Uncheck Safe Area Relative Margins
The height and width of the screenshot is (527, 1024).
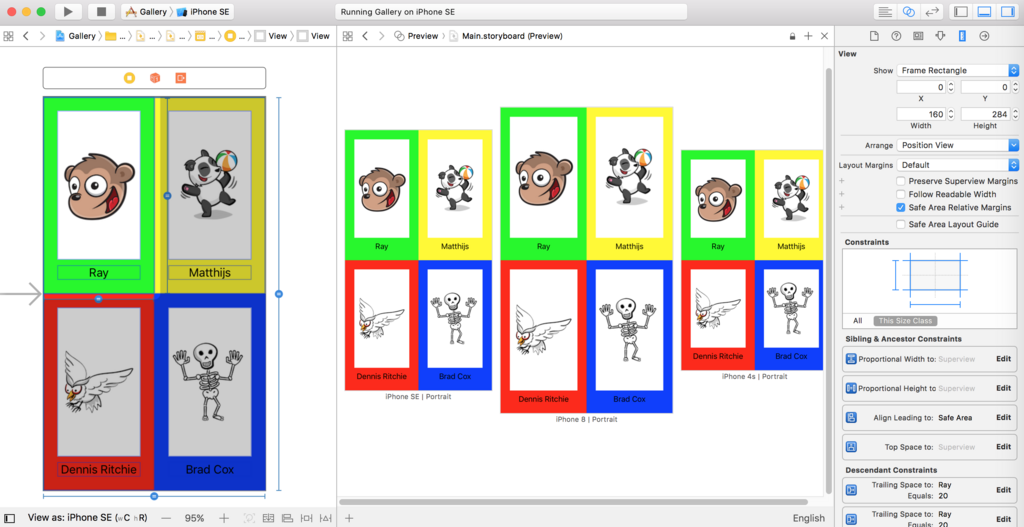(x=901, y=207)
